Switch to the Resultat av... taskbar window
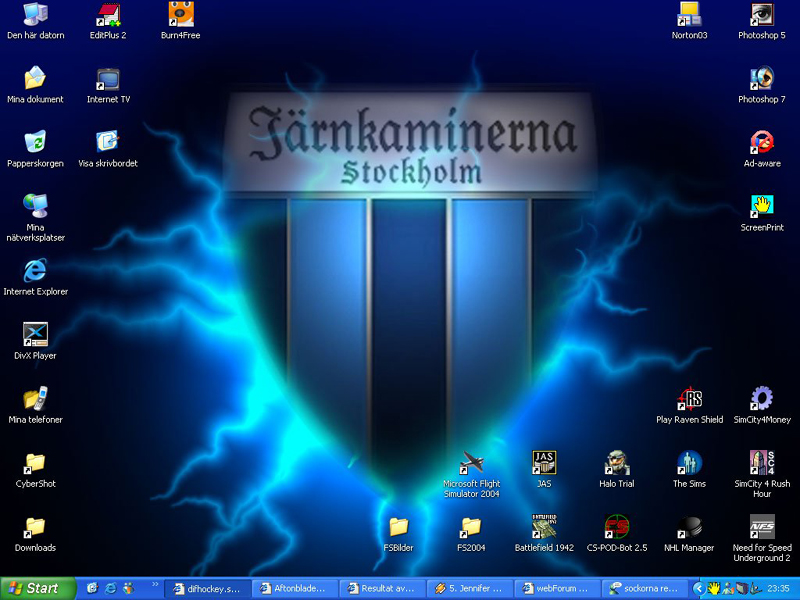The width and height of the screenshot is (800, 600). pos(382,589)
